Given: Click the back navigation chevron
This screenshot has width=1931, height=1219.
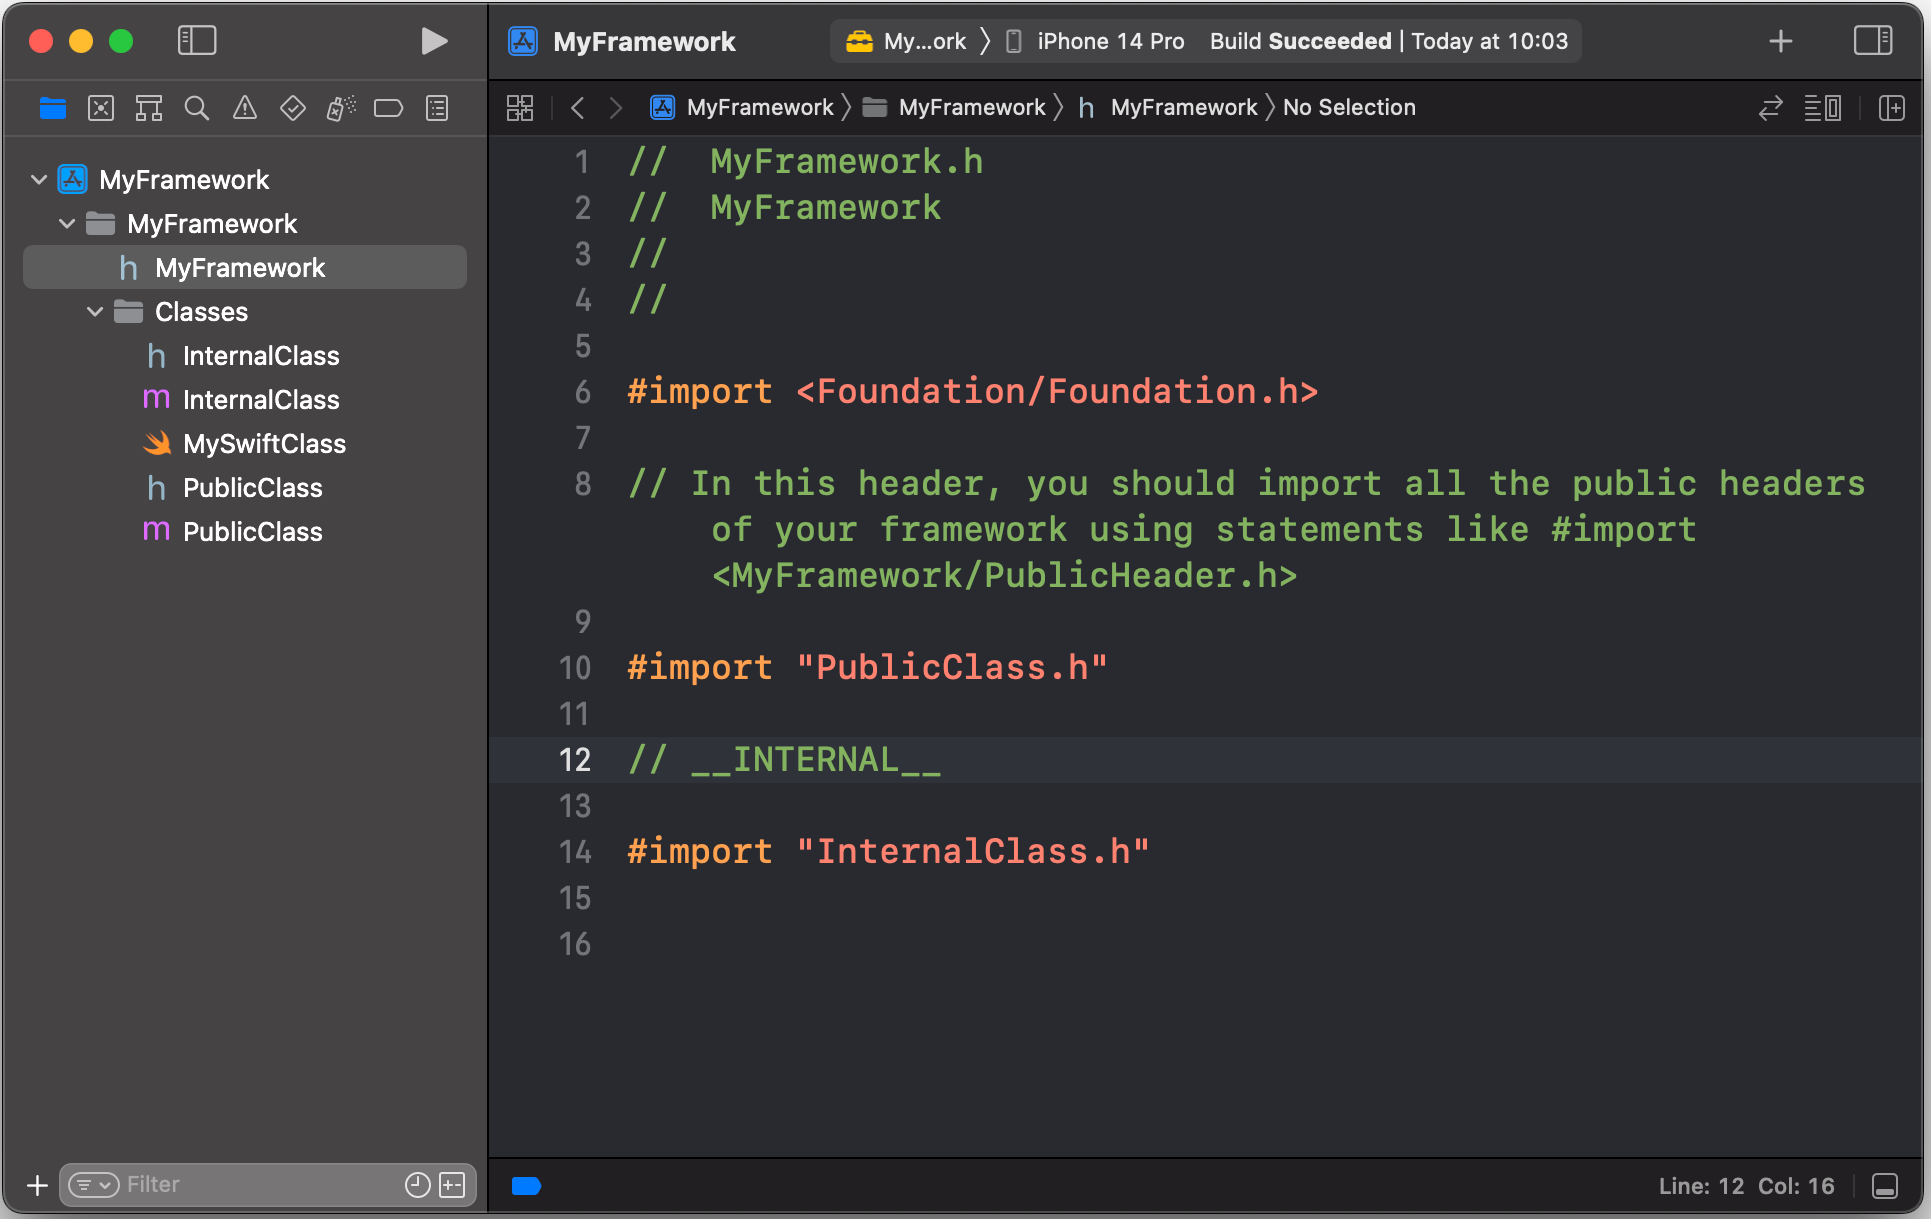Looking at the screenshot, I should tap(577, 107).
